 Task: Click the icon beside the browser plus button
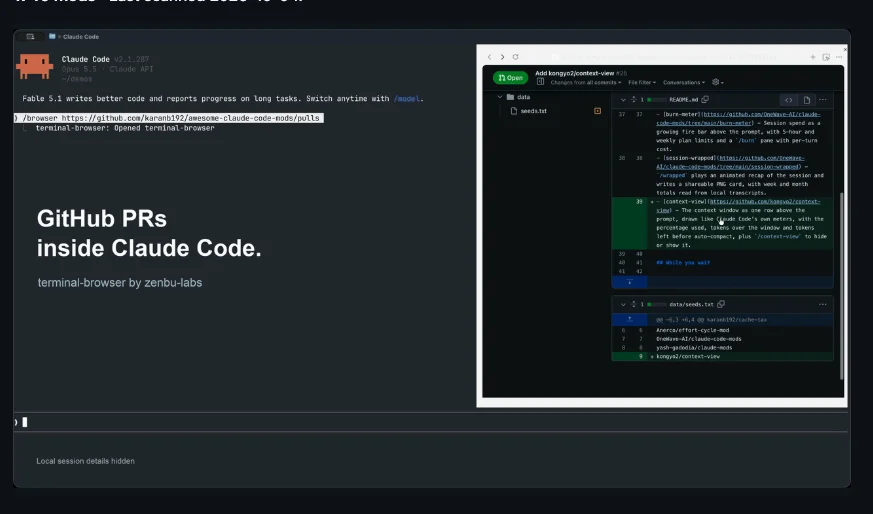click(826, 57)
